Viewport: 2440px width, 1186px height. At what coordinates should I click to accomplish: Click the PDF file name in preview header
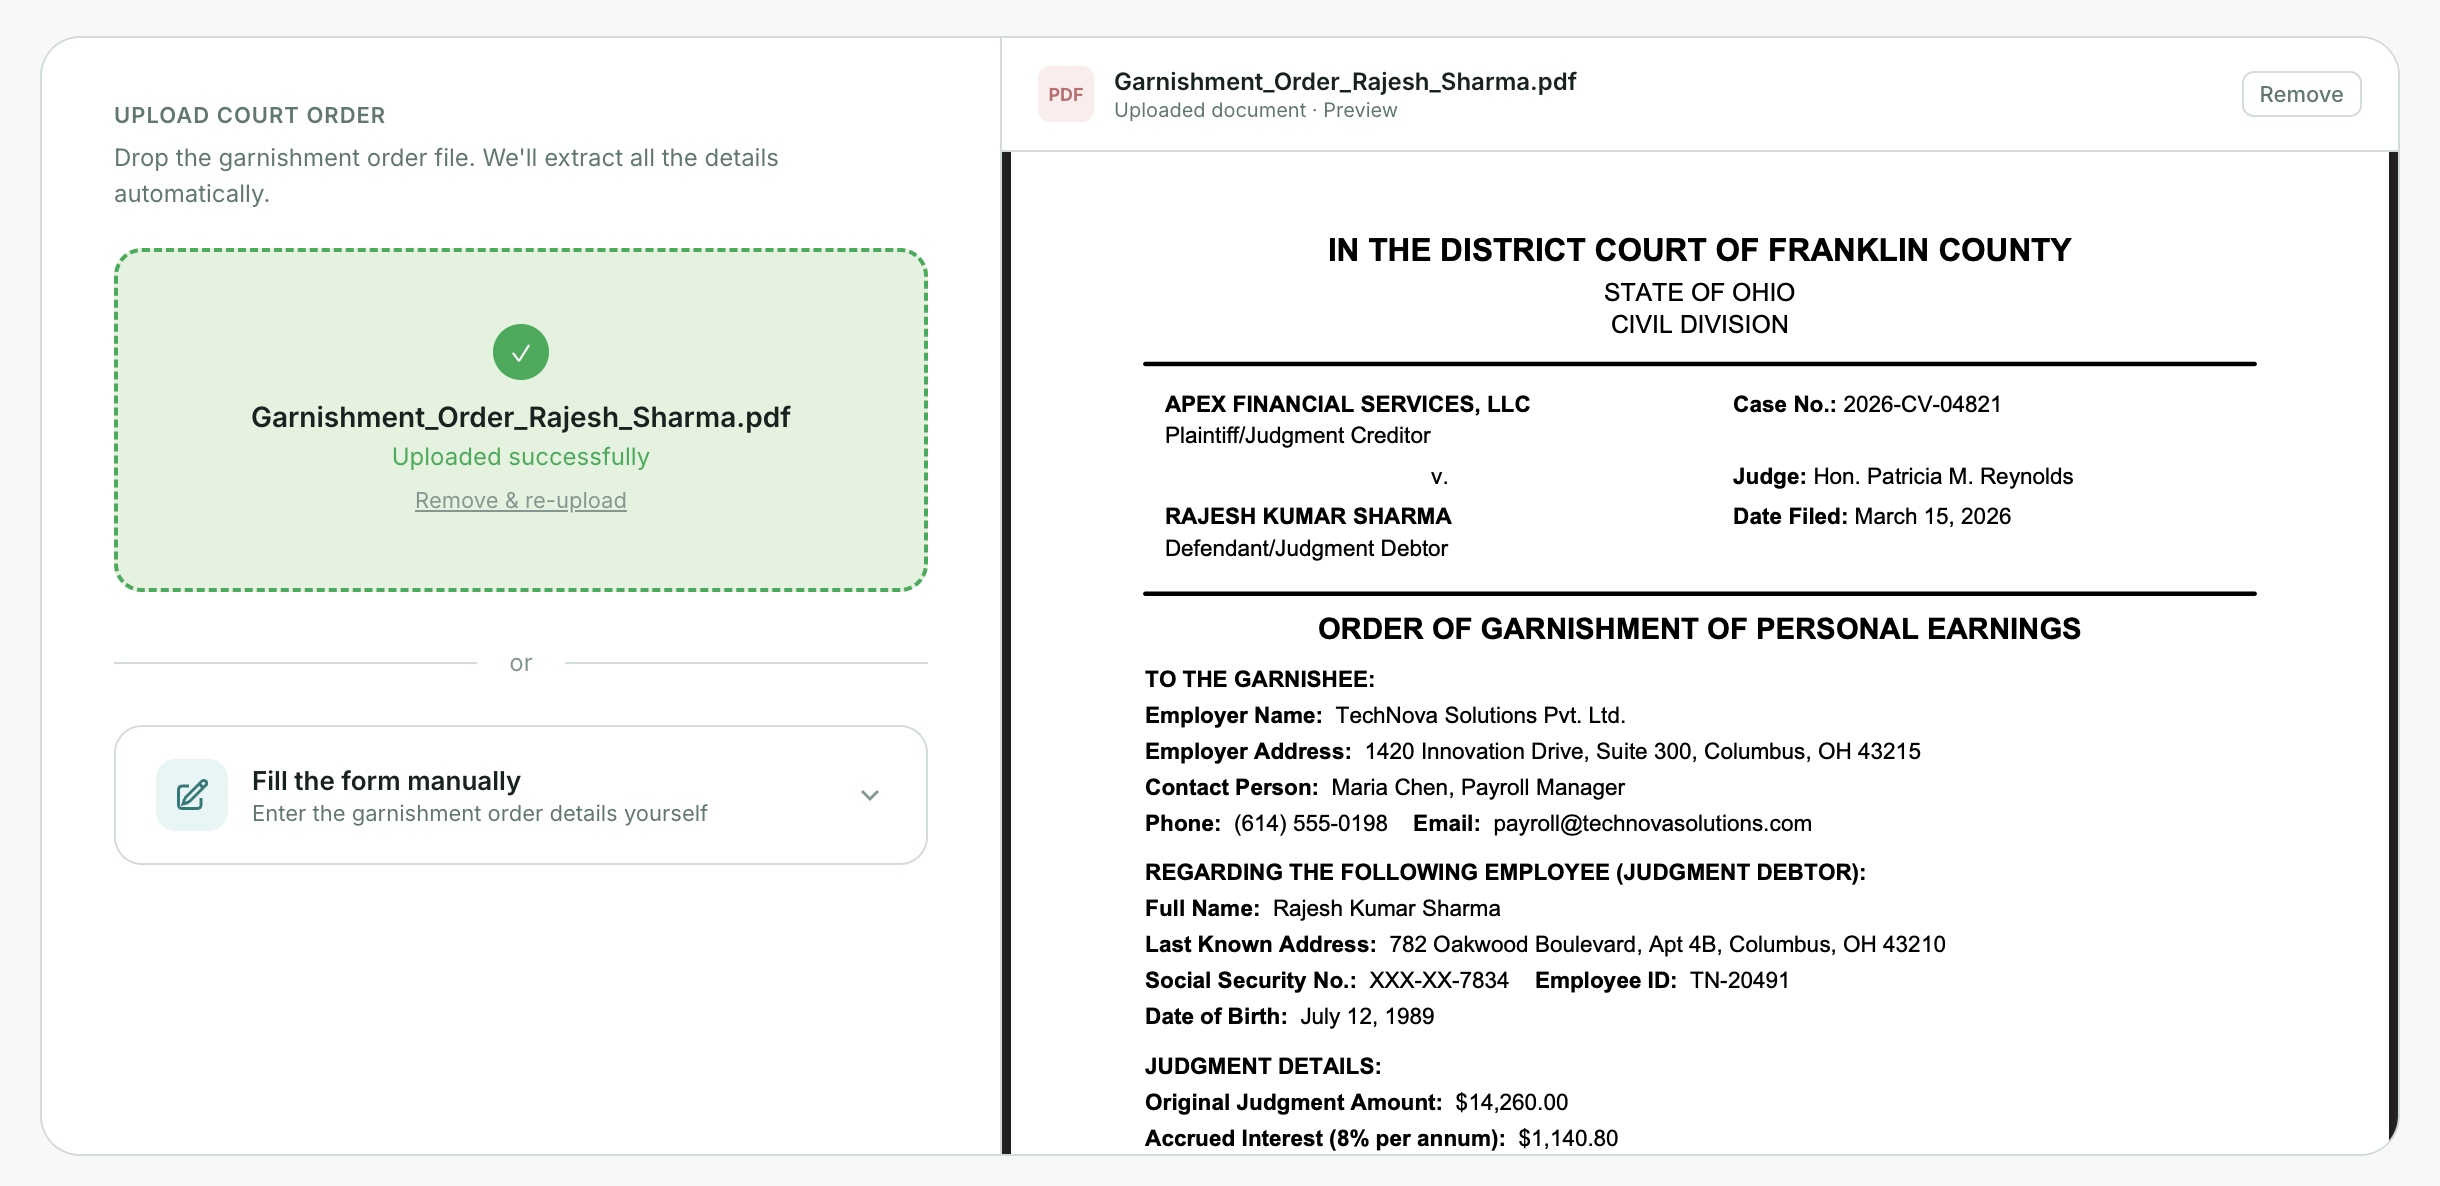[x=1344, y=82]
